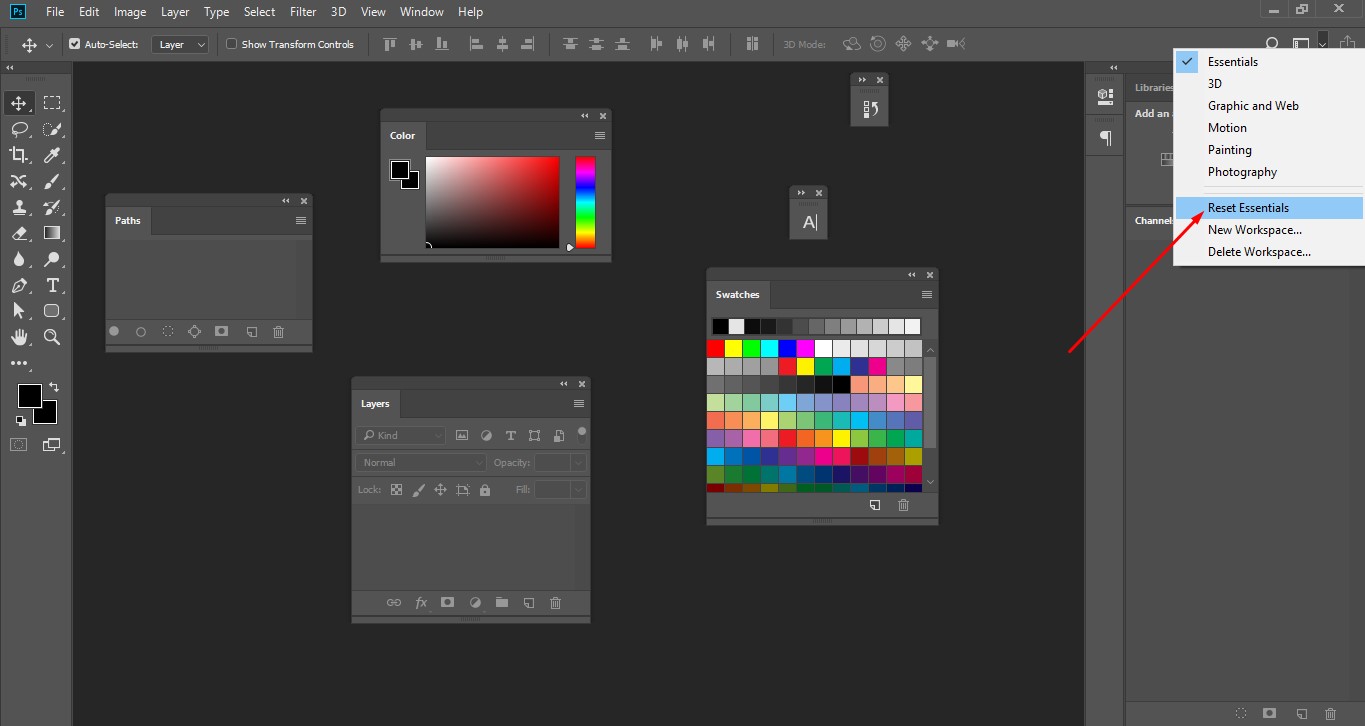Click Reset Essentials in the workspace menu

(1248, 207)
